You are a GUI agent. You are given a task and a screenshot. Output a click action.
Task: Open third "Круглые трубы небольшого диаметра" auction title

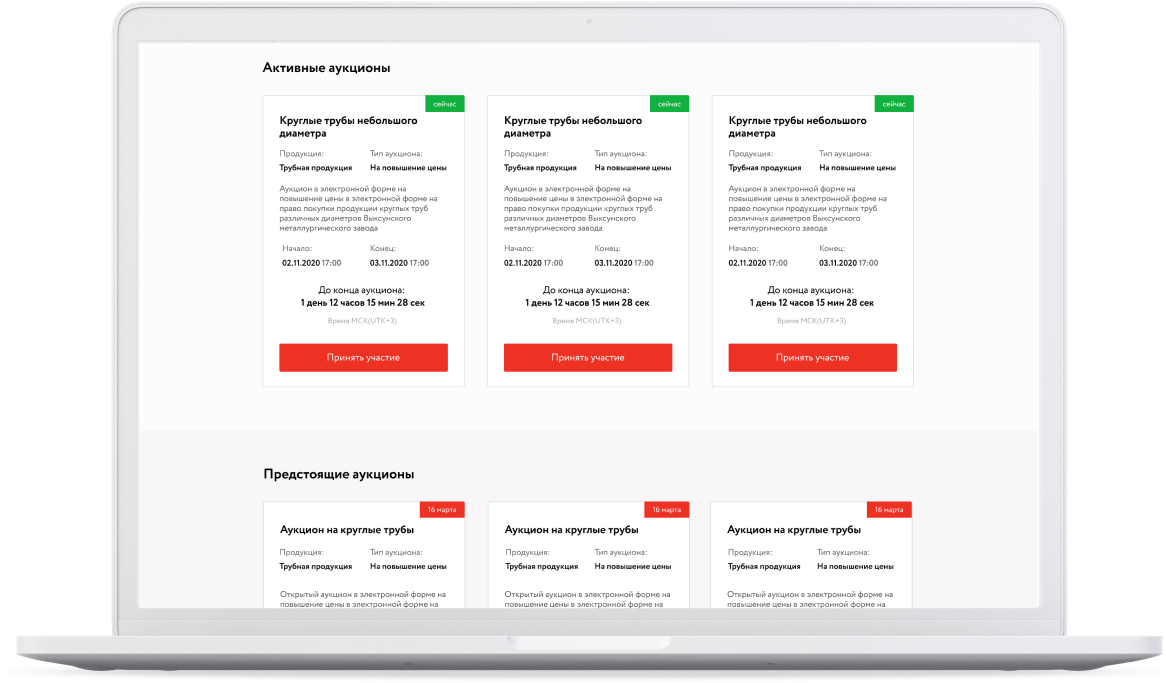point(797,126)
